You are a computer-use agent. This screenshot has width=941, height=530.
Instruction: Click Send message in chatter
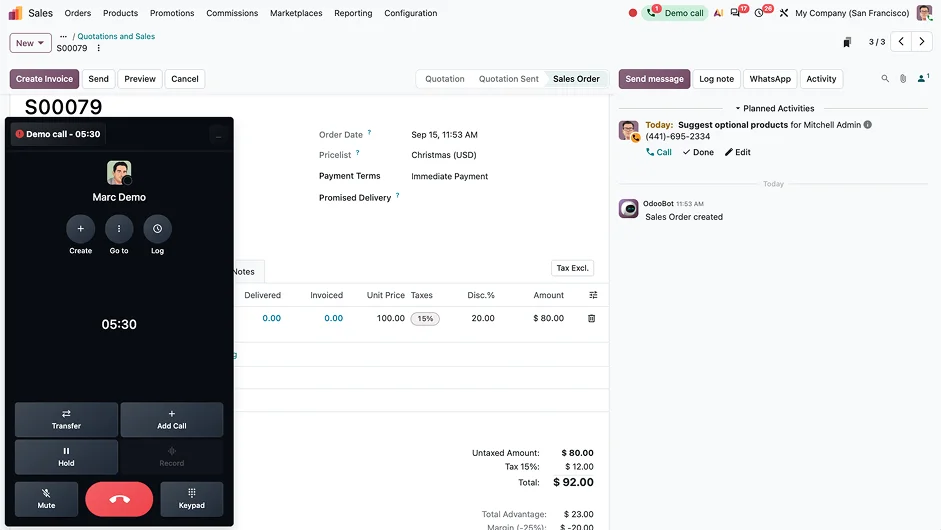tap(654, 79)
